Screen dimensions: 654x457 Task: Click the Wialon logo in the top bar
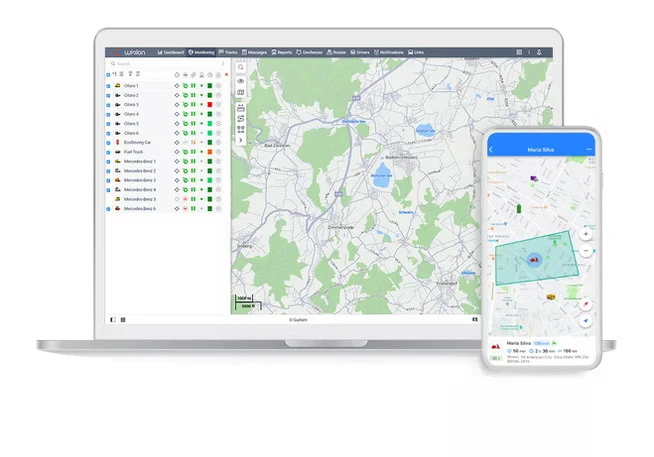click(130, 52)
